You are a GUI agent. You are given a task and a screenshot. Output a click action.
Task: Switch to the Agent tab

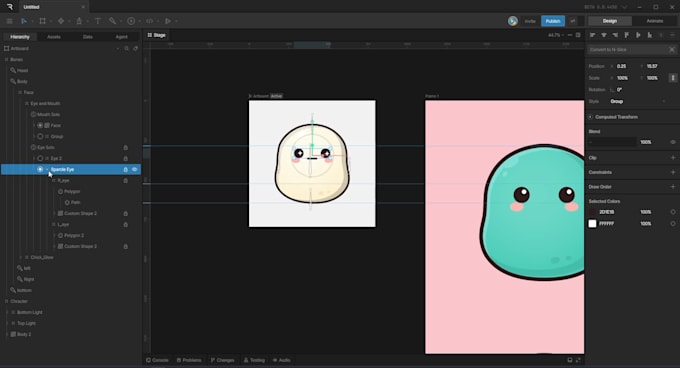pyautogui.click(x=121, y=37)
